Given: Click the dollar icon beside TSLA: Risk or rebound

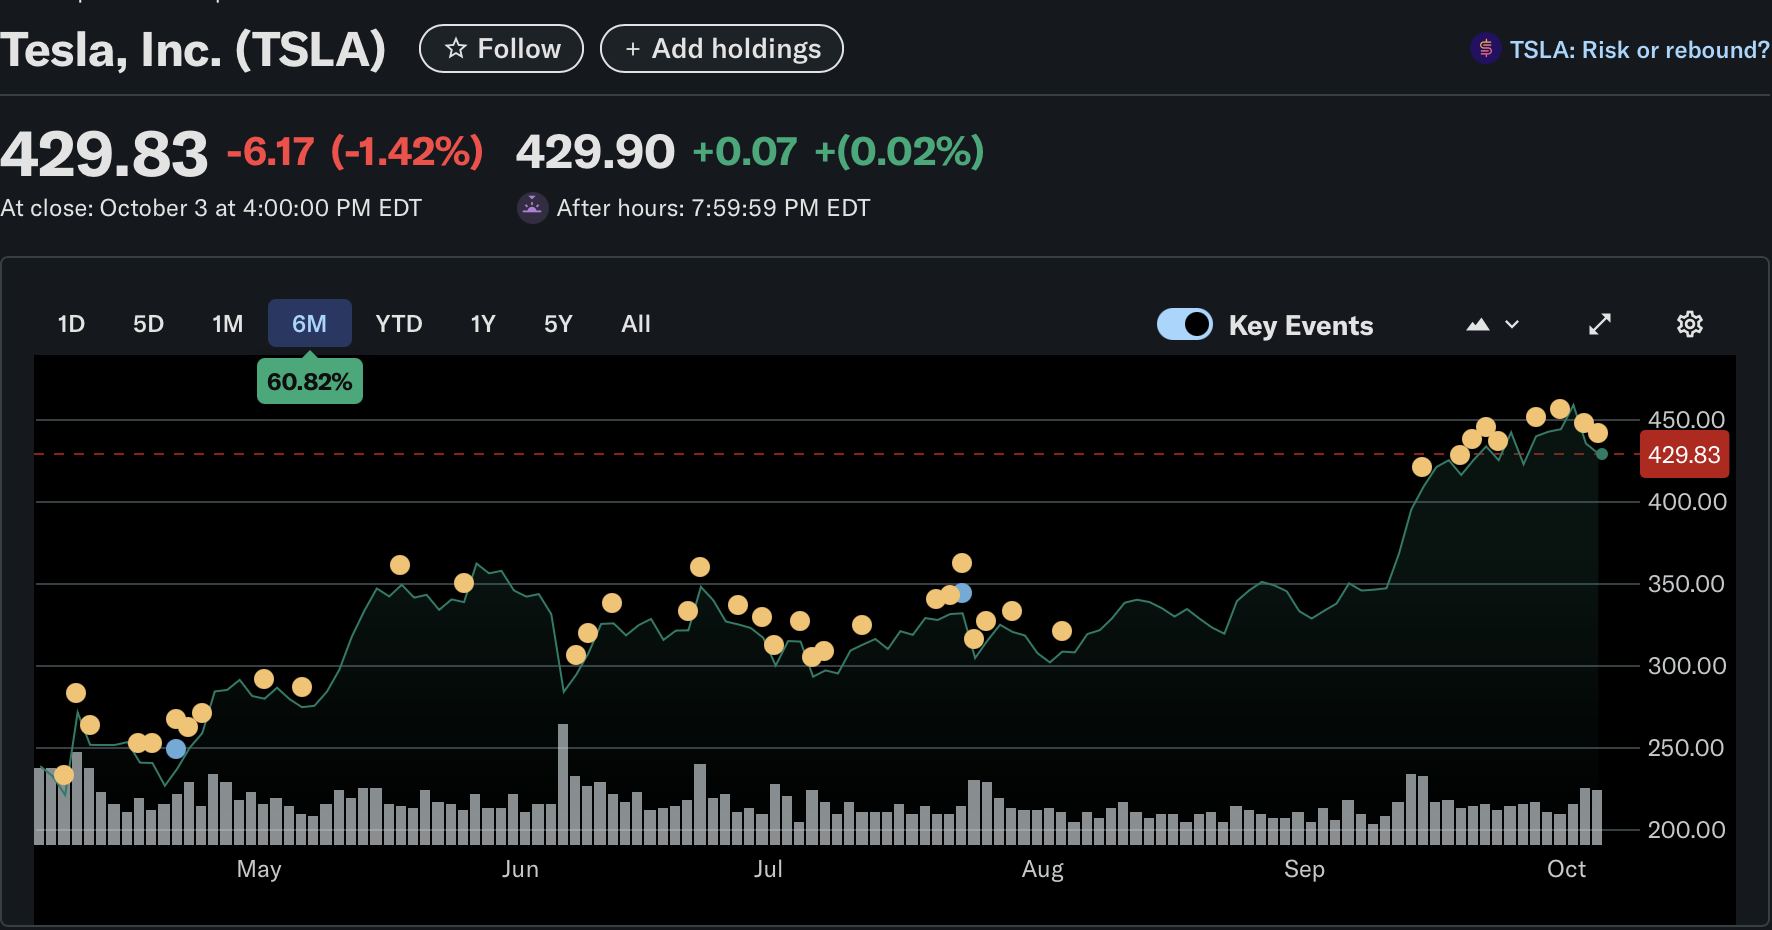Looking at the screenshot, I should click(1485, 48).
